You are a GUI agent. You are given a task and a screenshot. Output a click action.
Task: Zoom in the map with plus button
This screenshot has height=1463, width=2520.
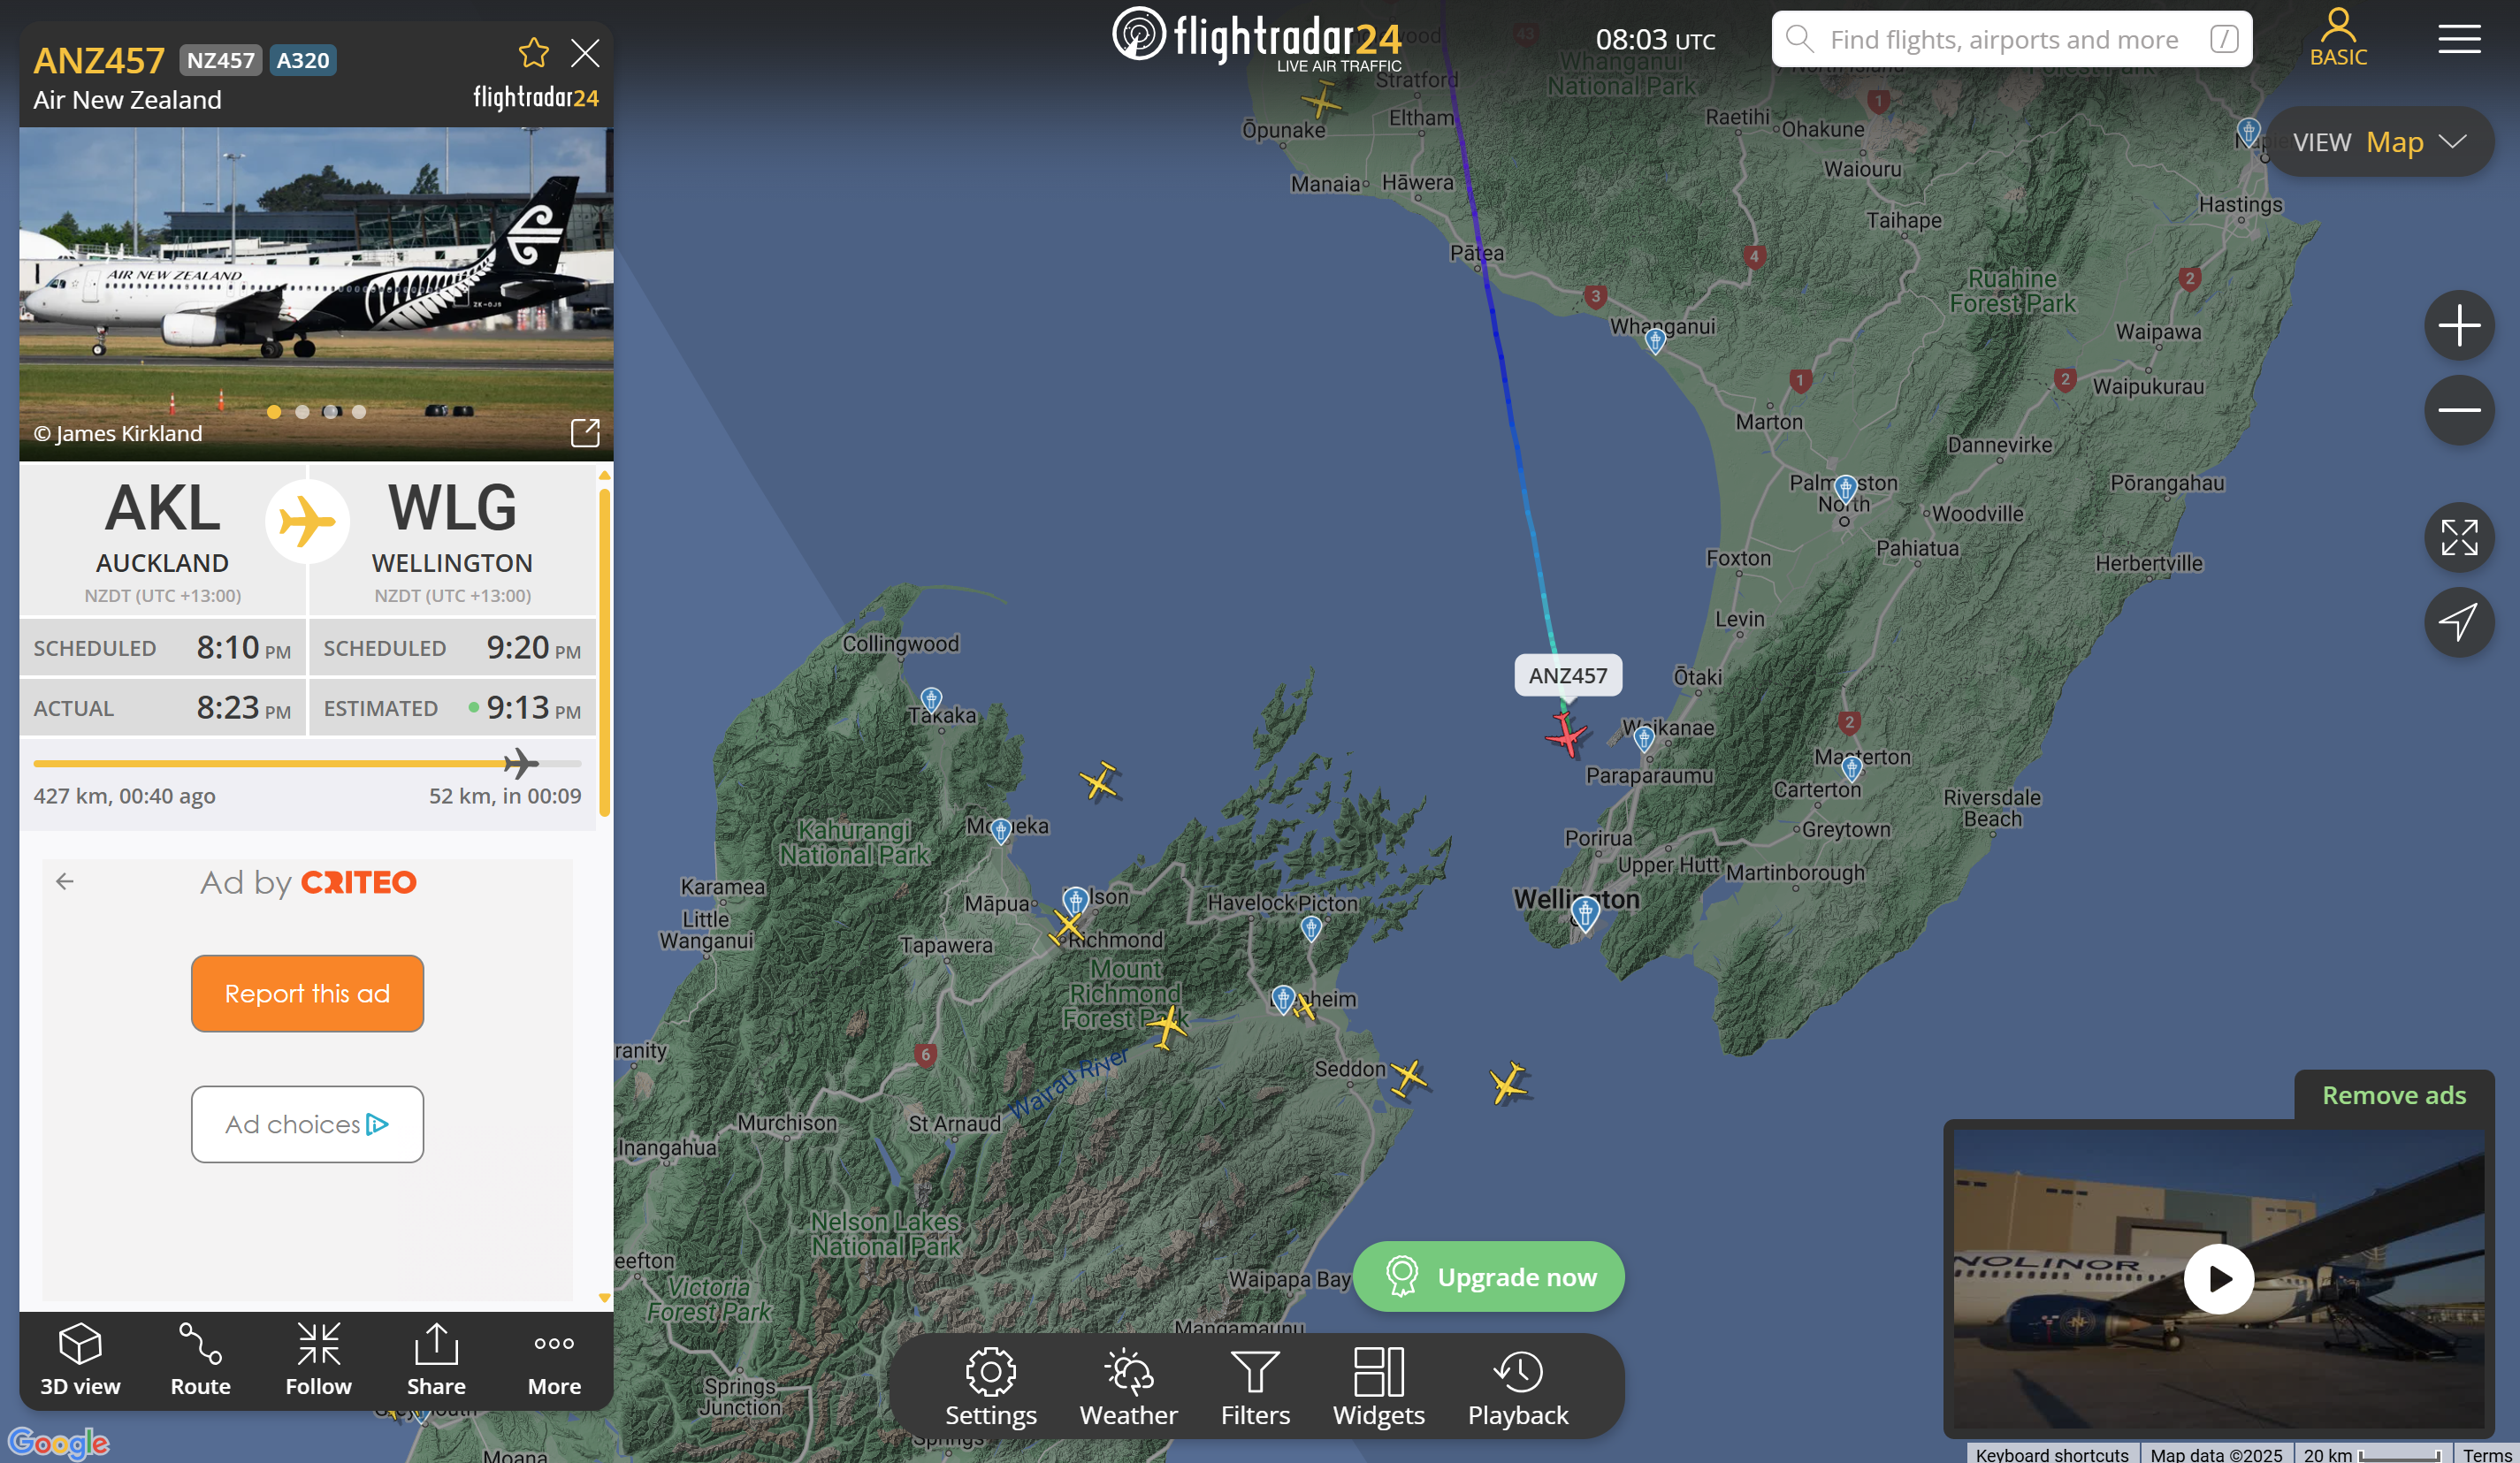click(2459, 325)
